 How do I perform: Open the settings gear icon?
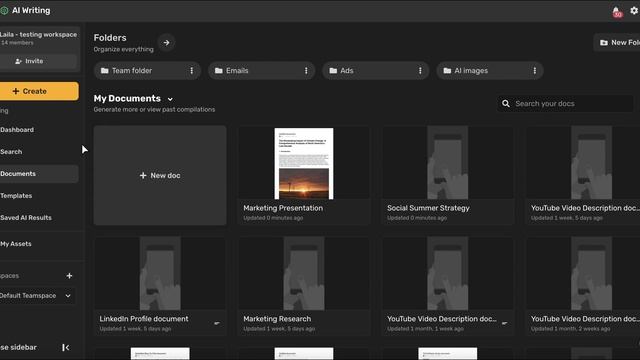[634, 11]
